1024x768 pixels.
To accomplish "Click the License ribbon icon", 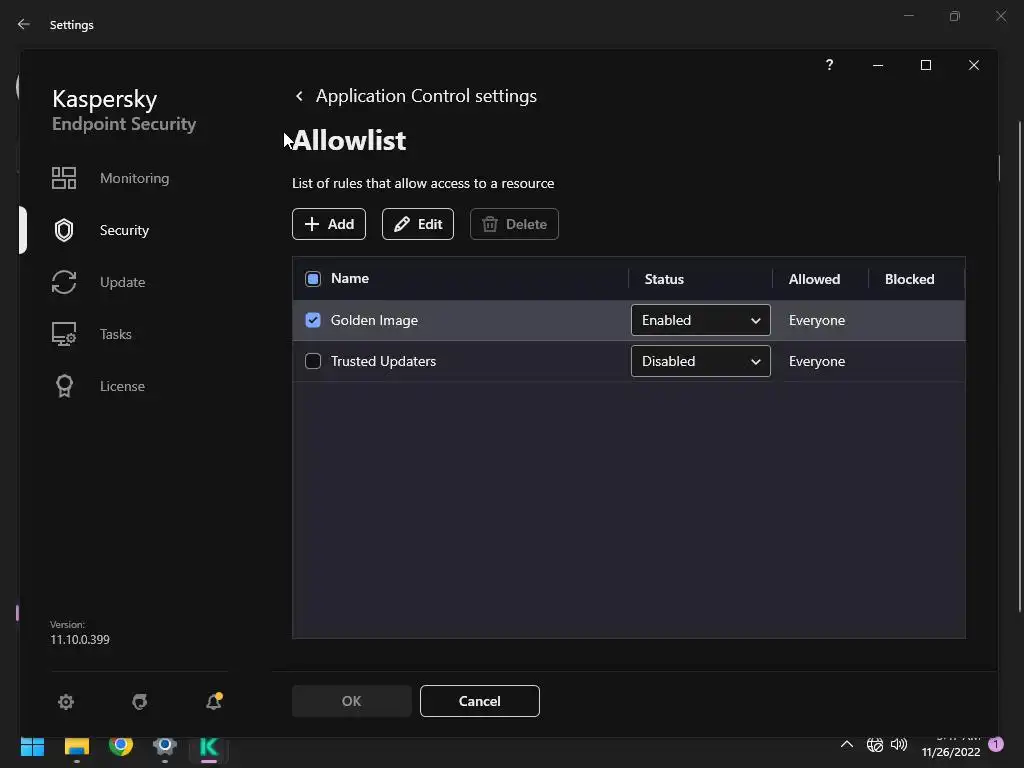I will click(x=64, y=386).
